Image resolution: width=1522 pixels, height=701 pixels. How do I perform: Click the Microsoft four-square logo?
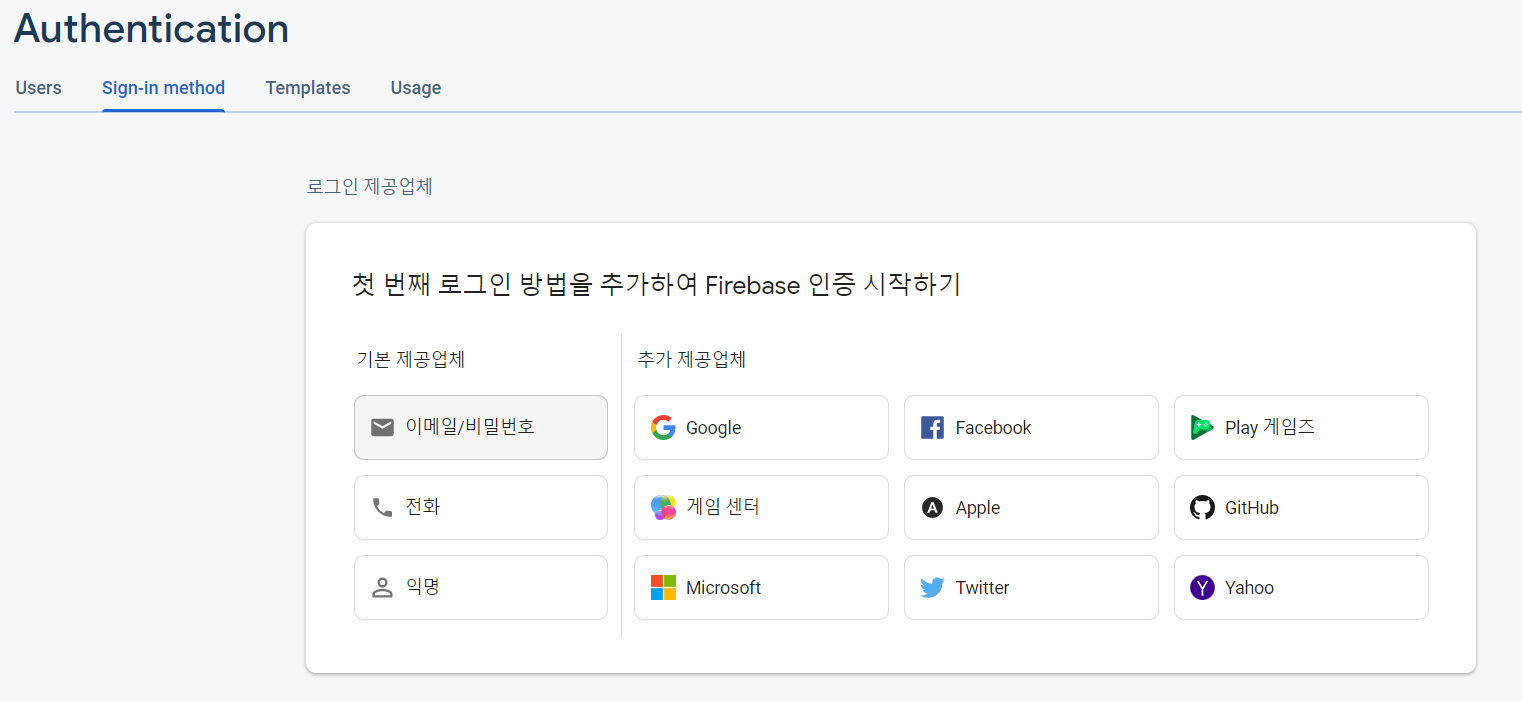(663, 587)
